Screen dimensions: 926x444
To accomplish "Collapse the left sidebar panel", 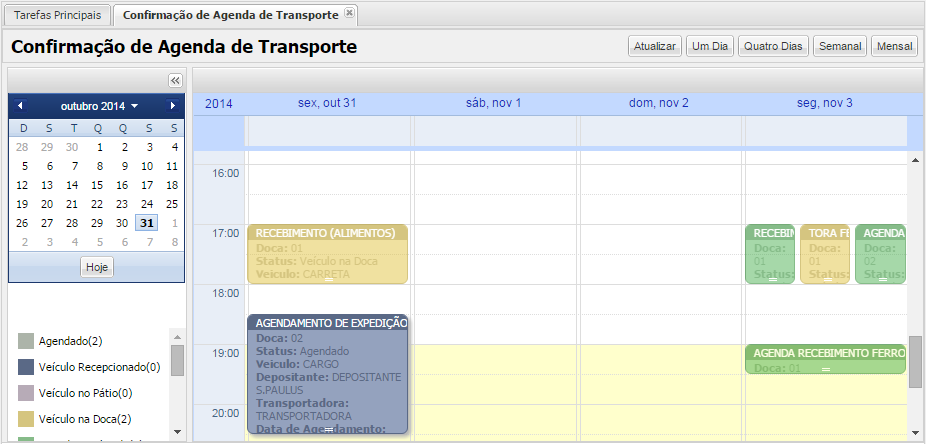I will [x=174, y=80].
